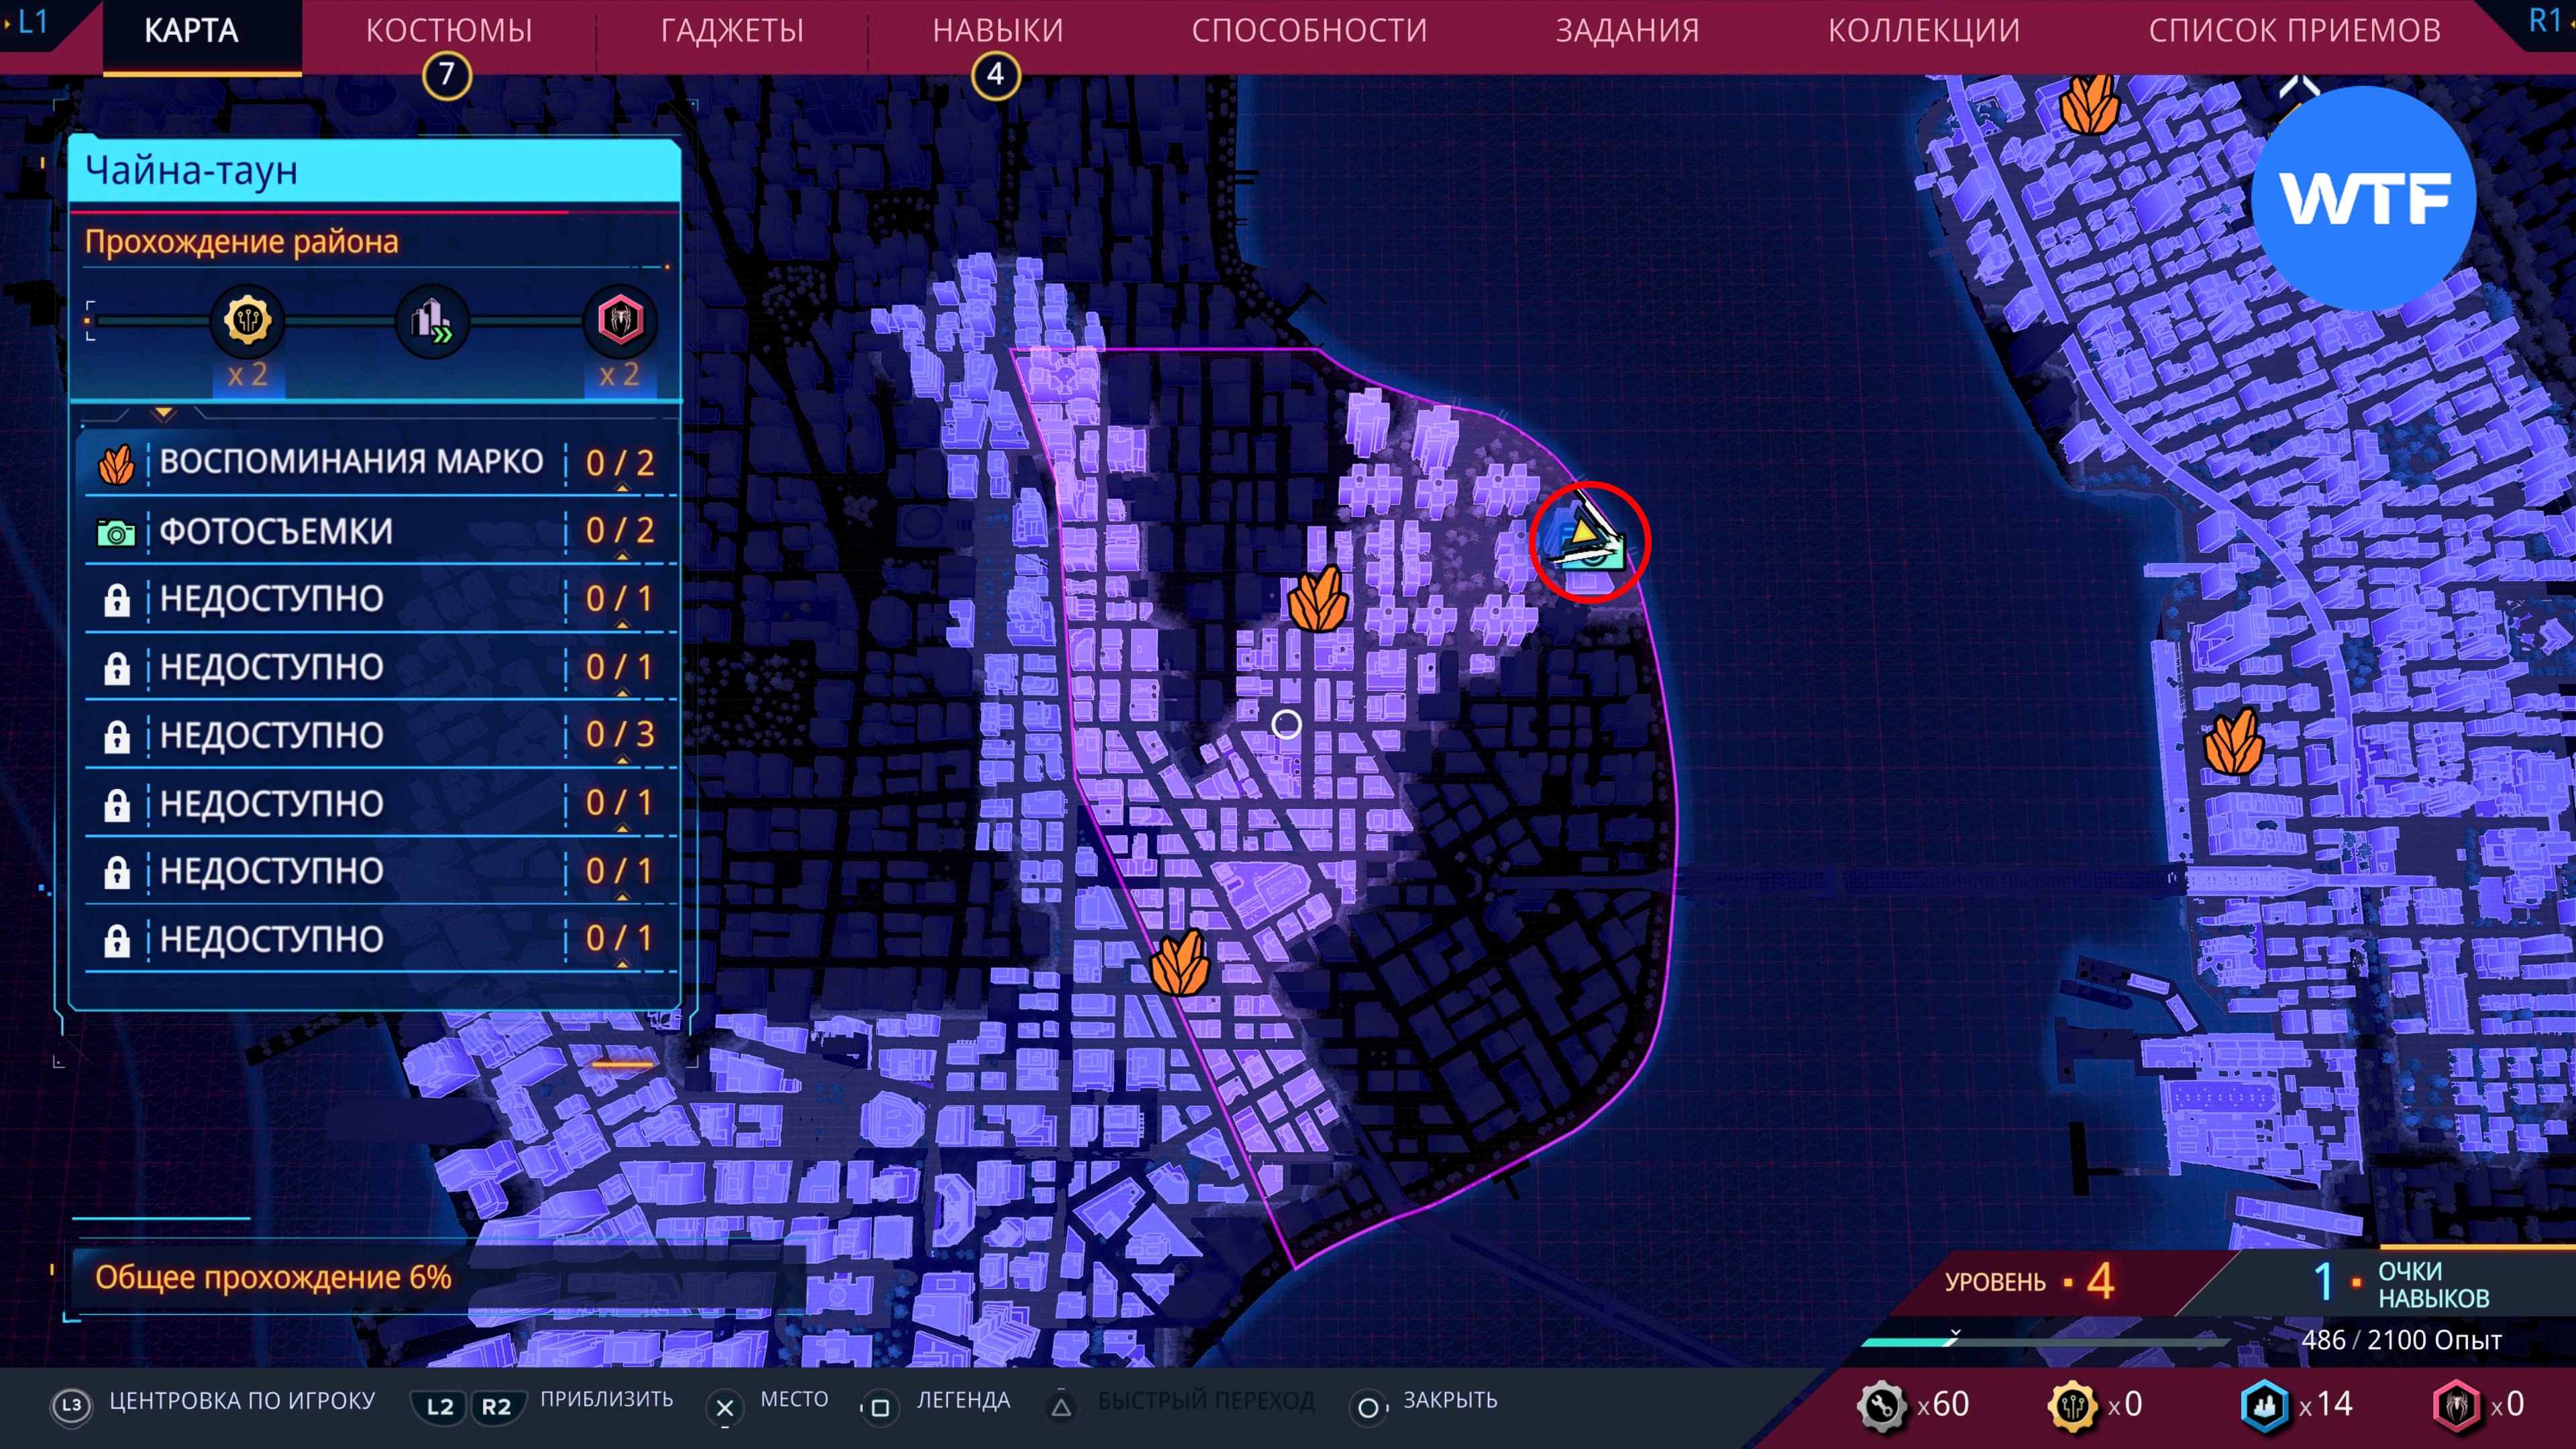The height and width of the screenshot is (1449, 2576).
Task: Switch to the ЗАДАНИЯ tab
Action: coord(1627,31)
